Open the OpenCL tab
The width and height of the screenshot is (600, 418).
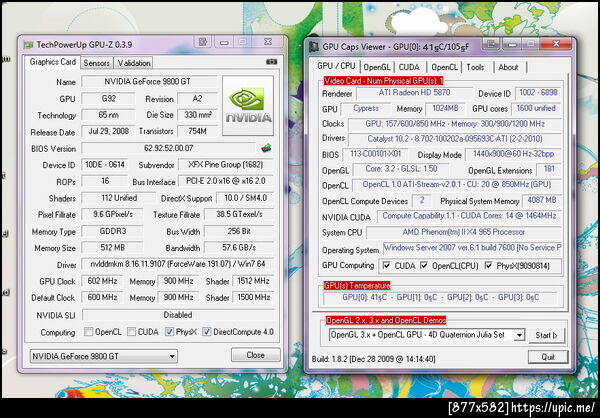[444, 67]
